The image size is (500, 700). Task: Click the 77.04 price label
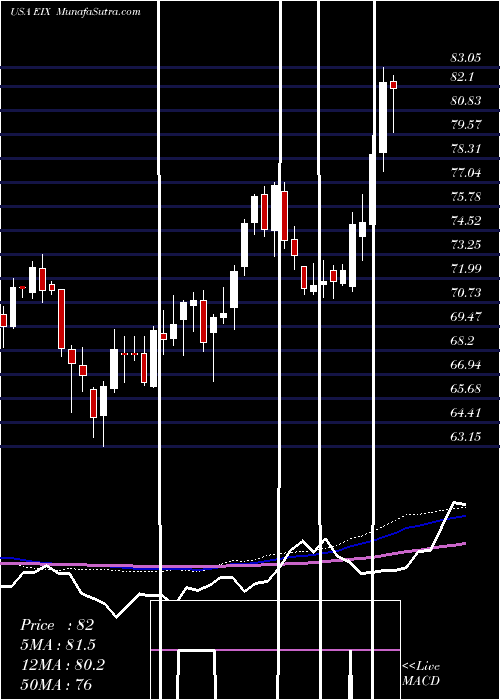pos(466,173)
